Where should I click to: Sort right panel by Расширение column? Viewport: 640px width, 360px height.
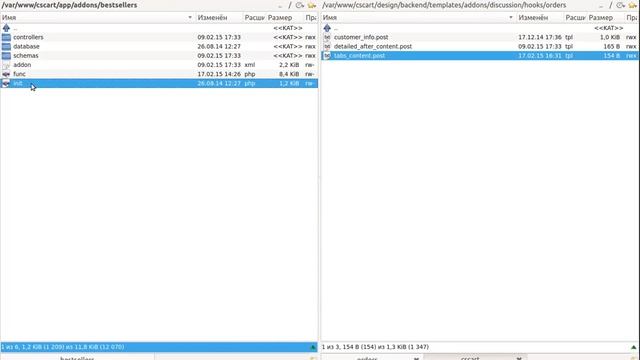tap(575, 18)
